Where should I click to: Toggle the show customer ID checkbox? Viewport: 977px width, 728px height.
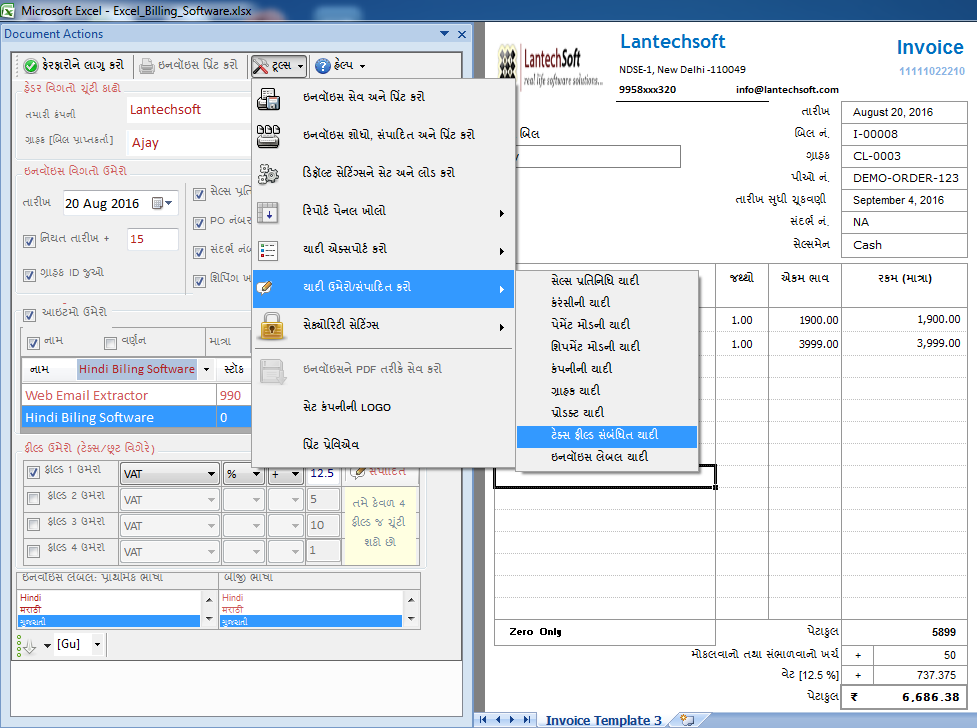click(x=29, y=275)
